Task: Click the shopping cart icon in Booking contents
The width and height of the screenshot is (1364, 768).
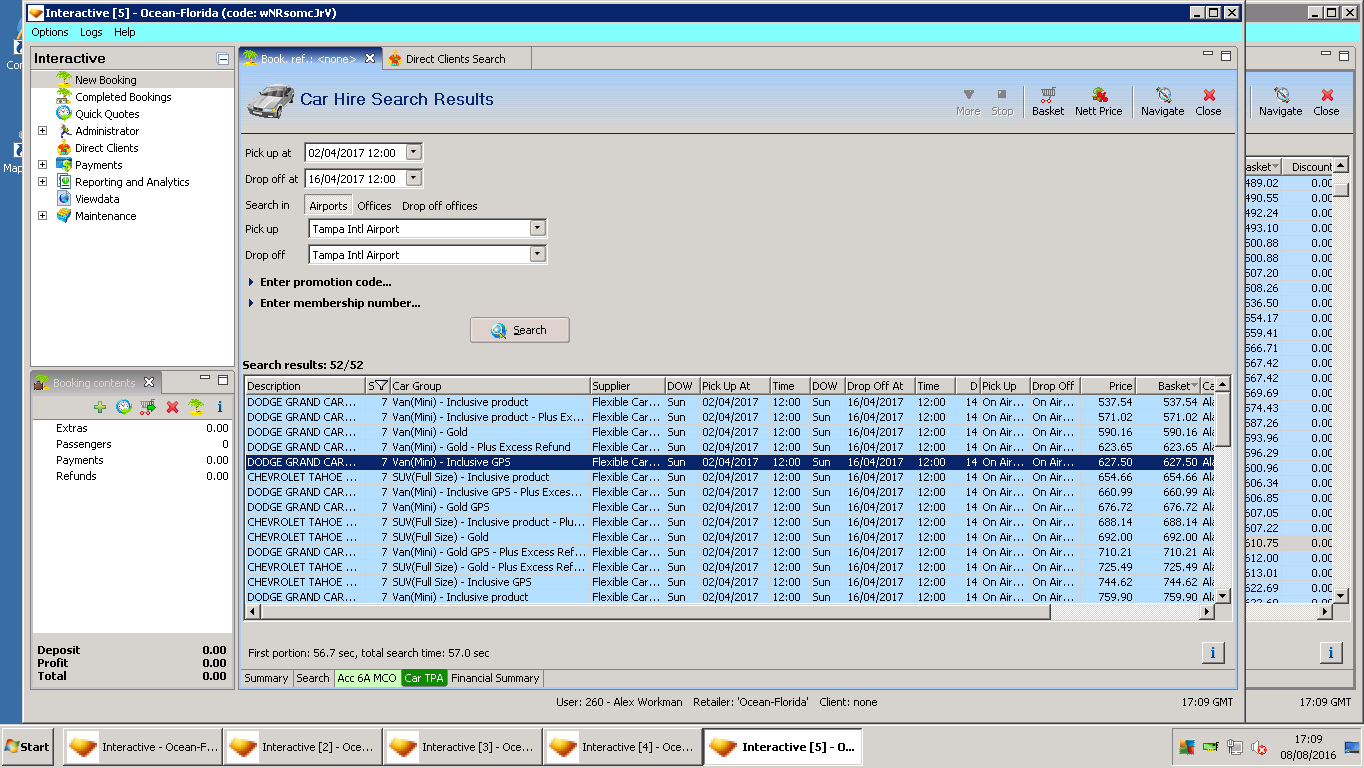Action: click(148, 407)
